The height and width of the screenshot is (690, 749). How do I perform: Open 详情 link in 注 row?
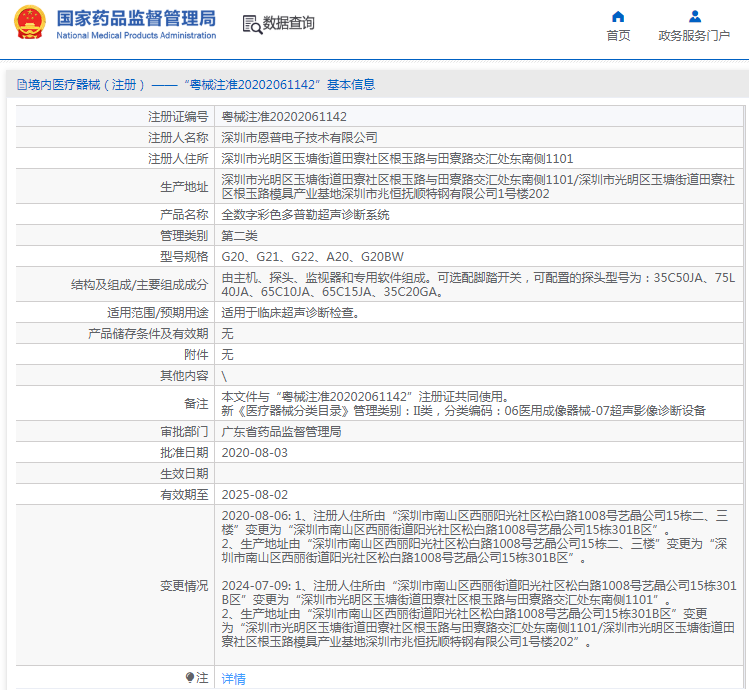click(x=234, y=678)
